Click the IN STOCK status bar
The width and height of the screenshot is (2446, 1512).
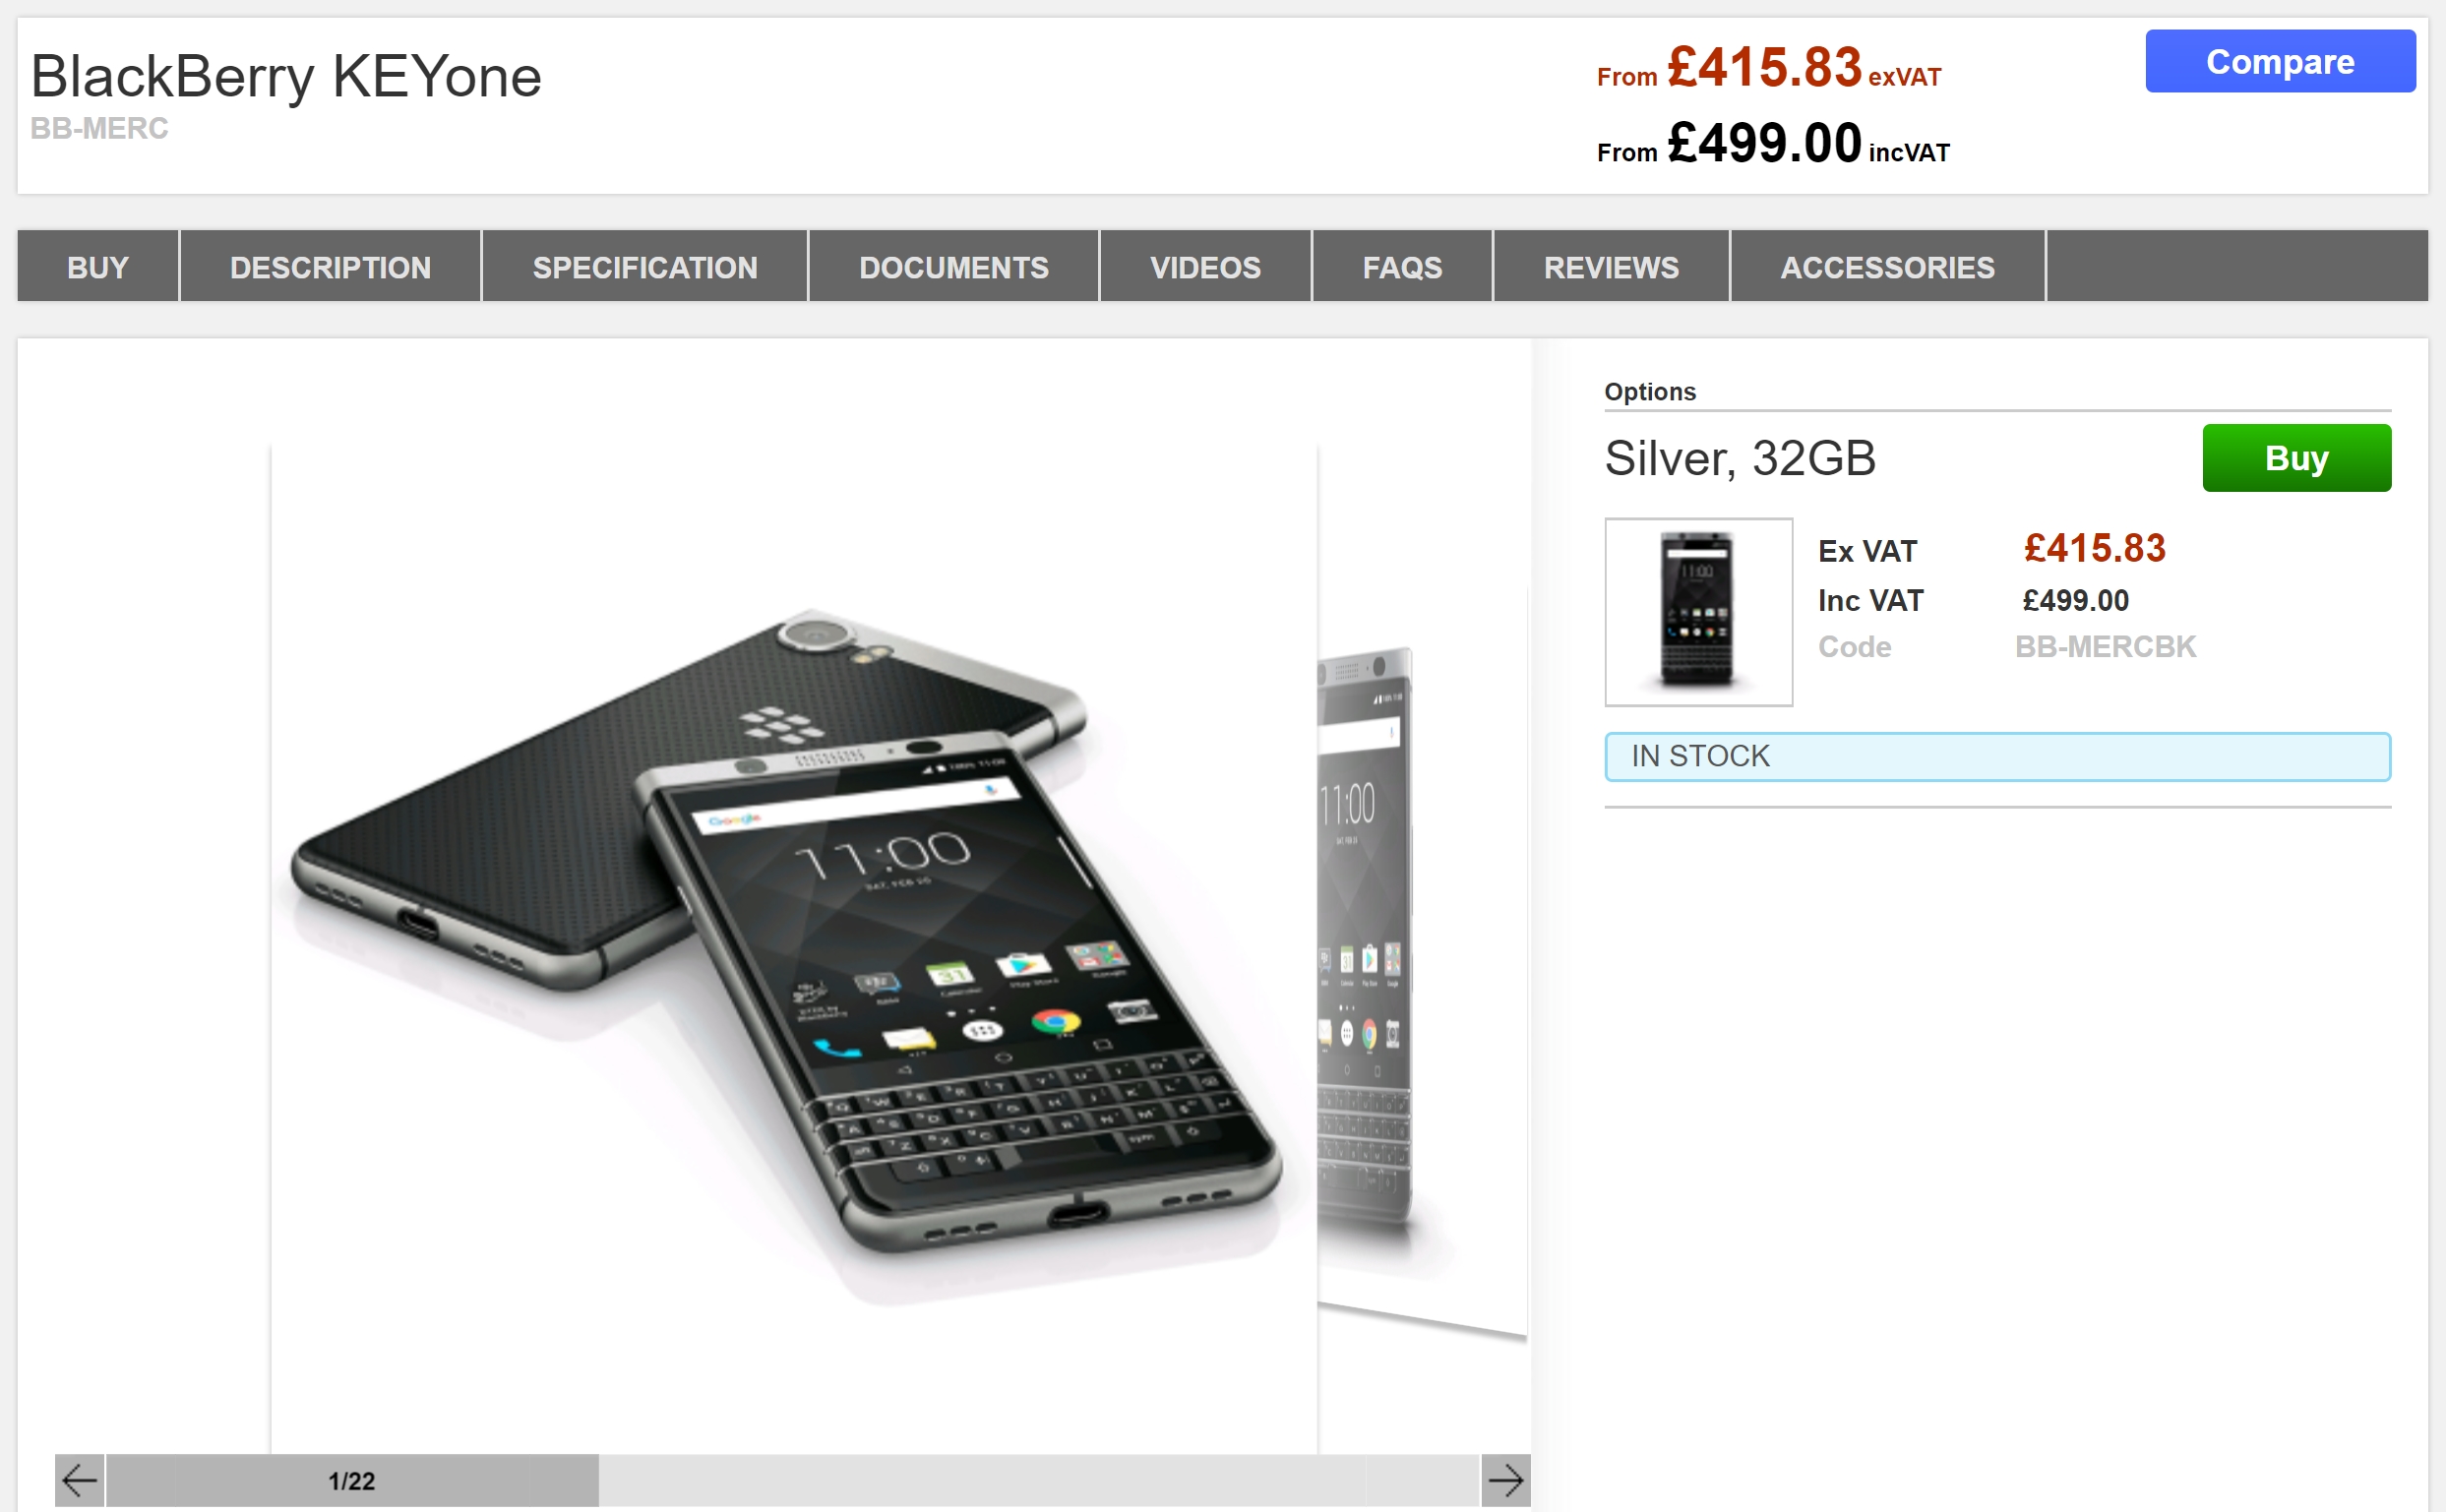pyautogui.click(x=1997, y=756)
